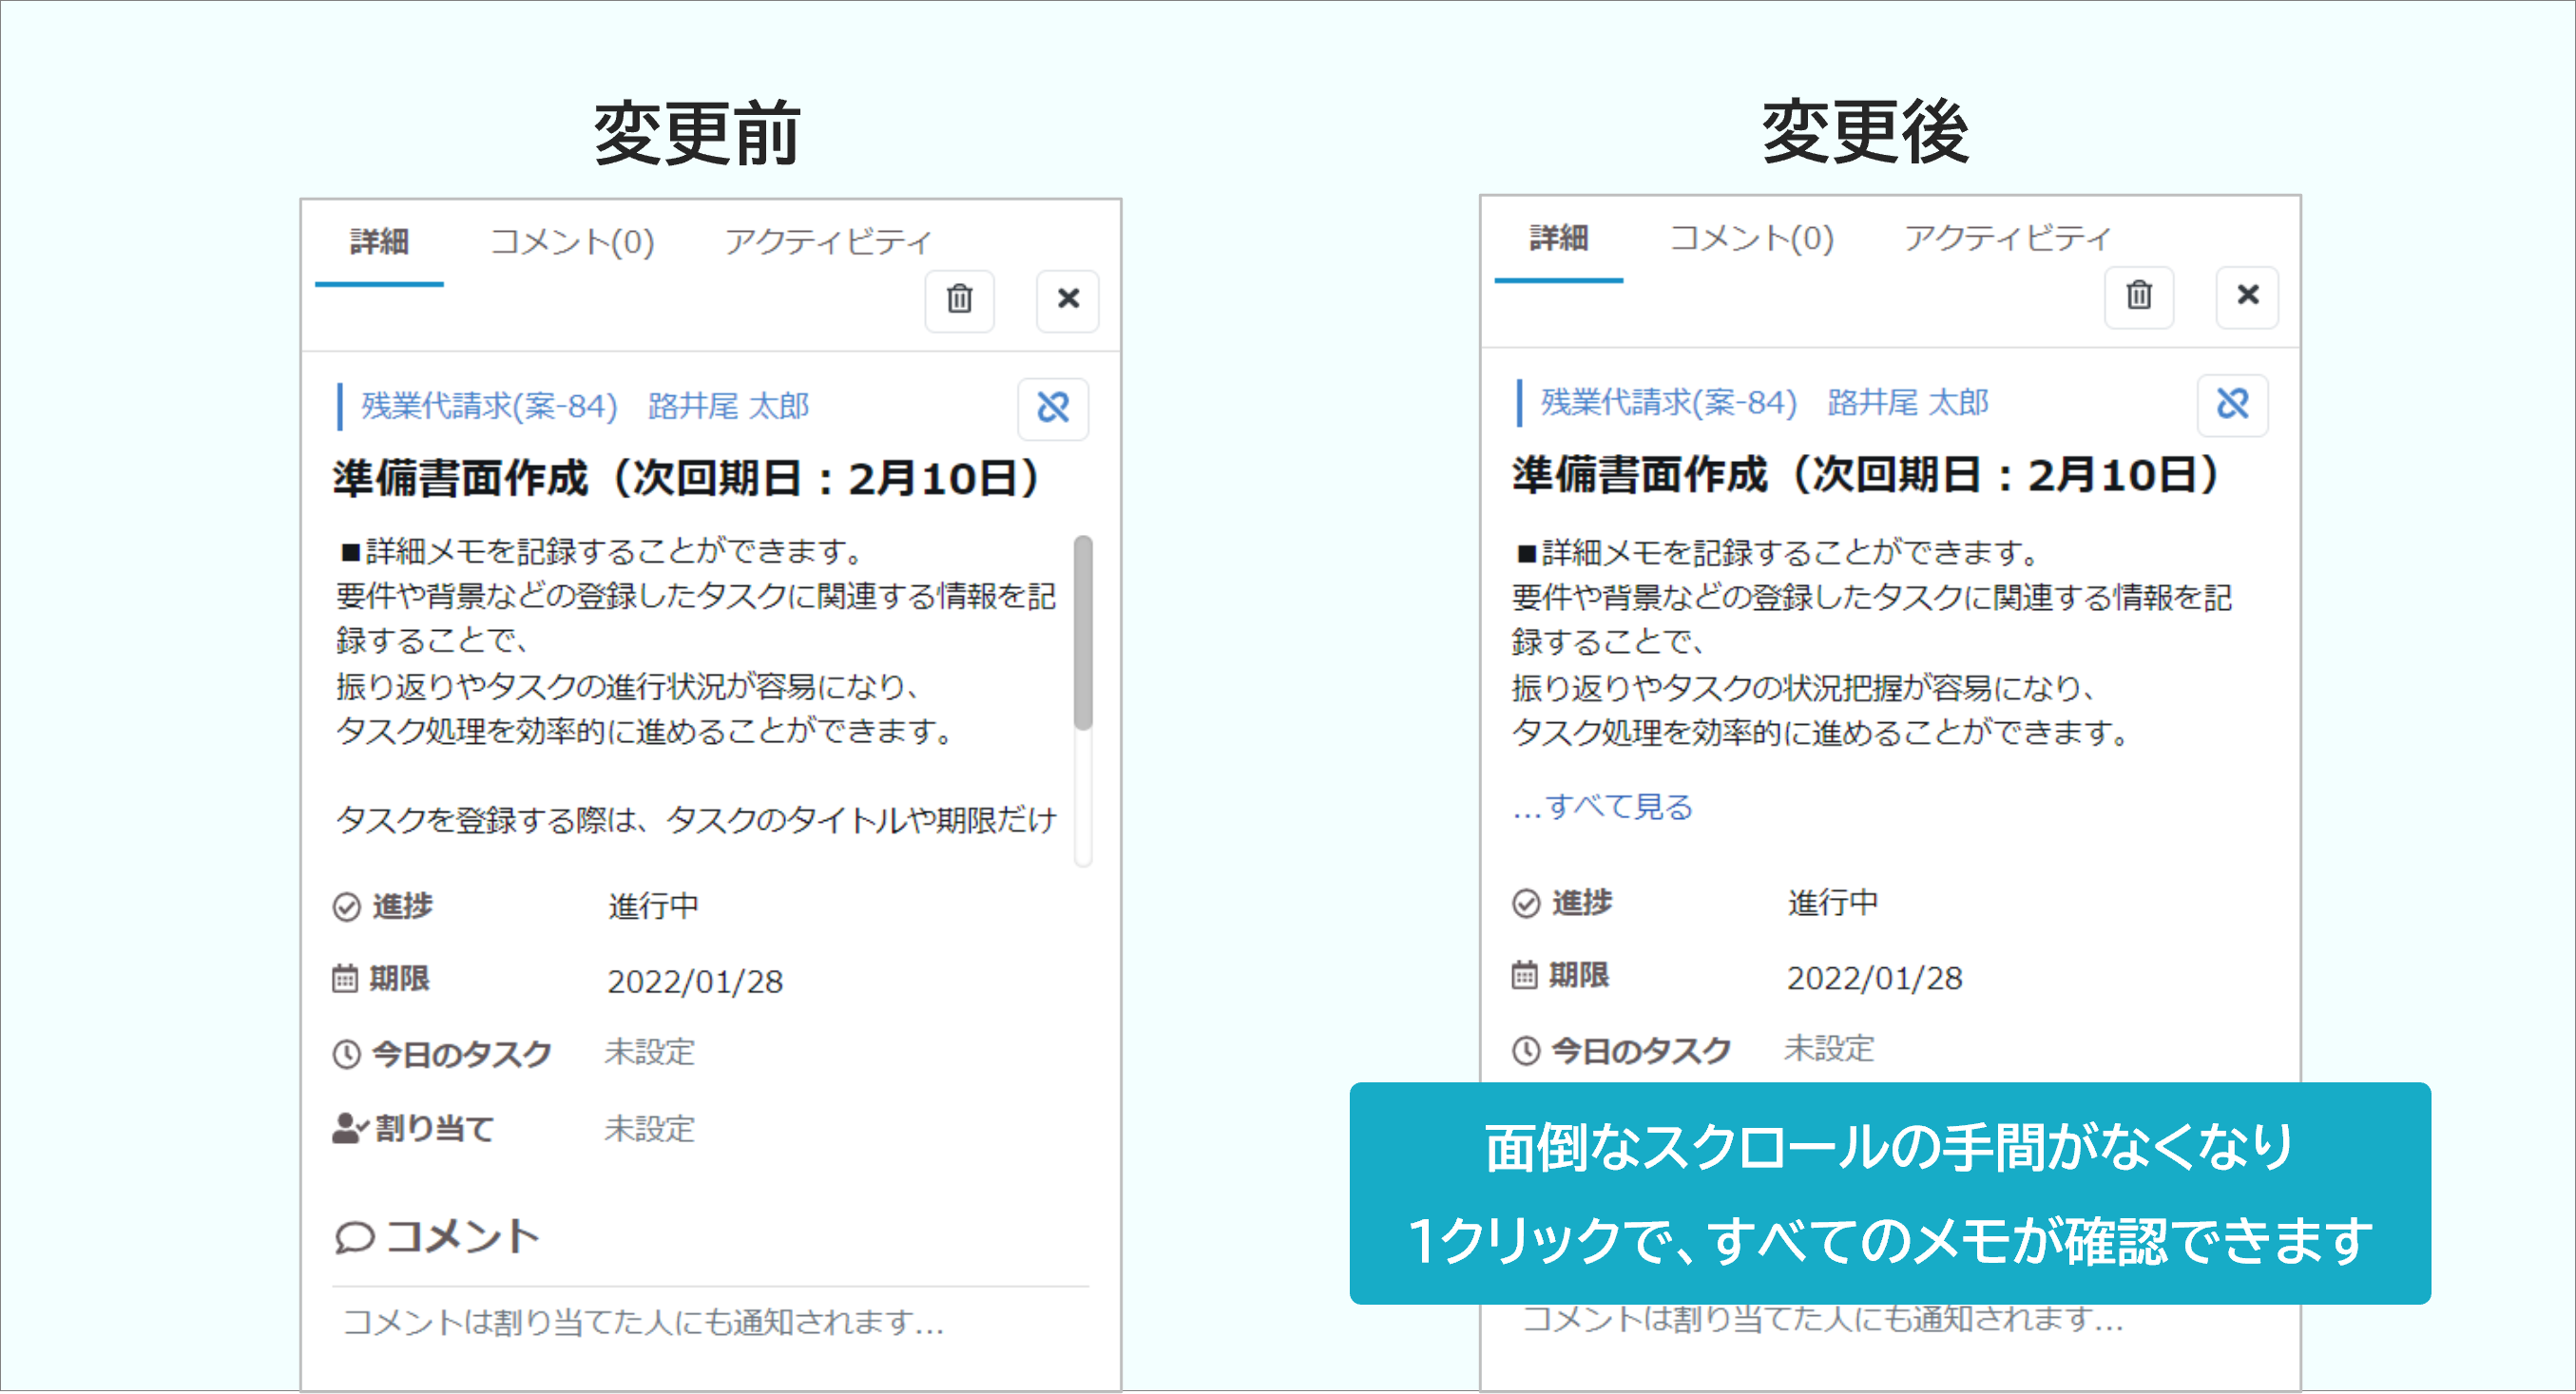Select the 詳細 tab in 変更前 panel
This screenshot has height=1394, width=2576.
click(379, 242)
